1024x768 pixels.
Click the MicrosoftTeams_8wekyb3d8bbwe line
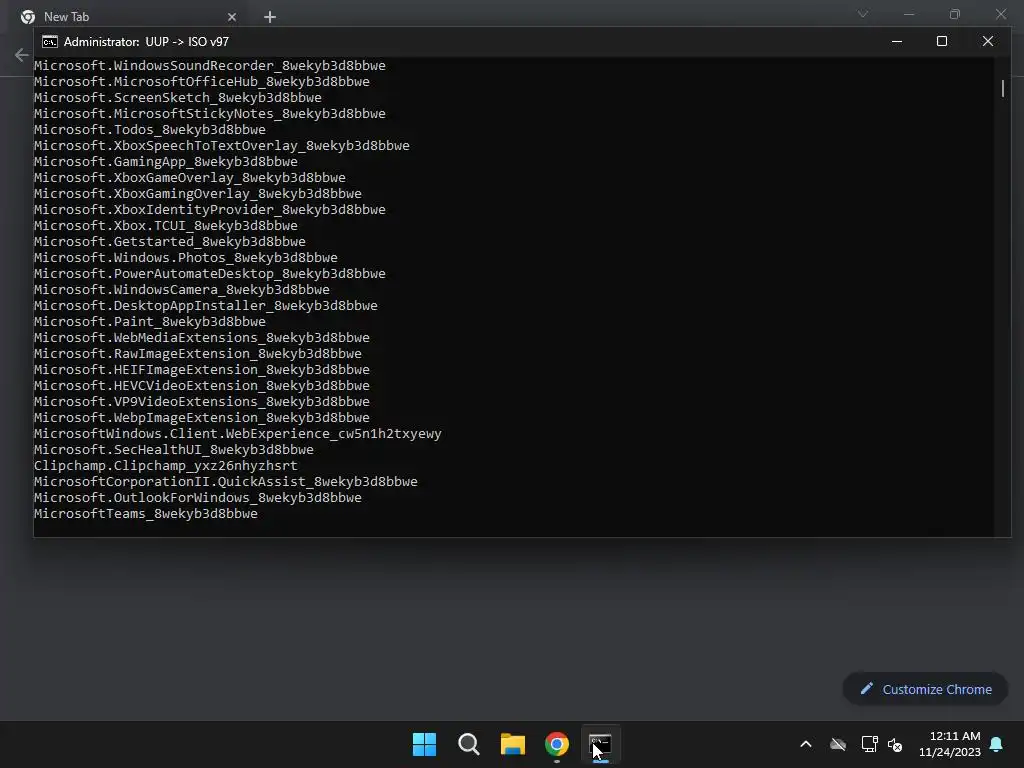[146, 513]
